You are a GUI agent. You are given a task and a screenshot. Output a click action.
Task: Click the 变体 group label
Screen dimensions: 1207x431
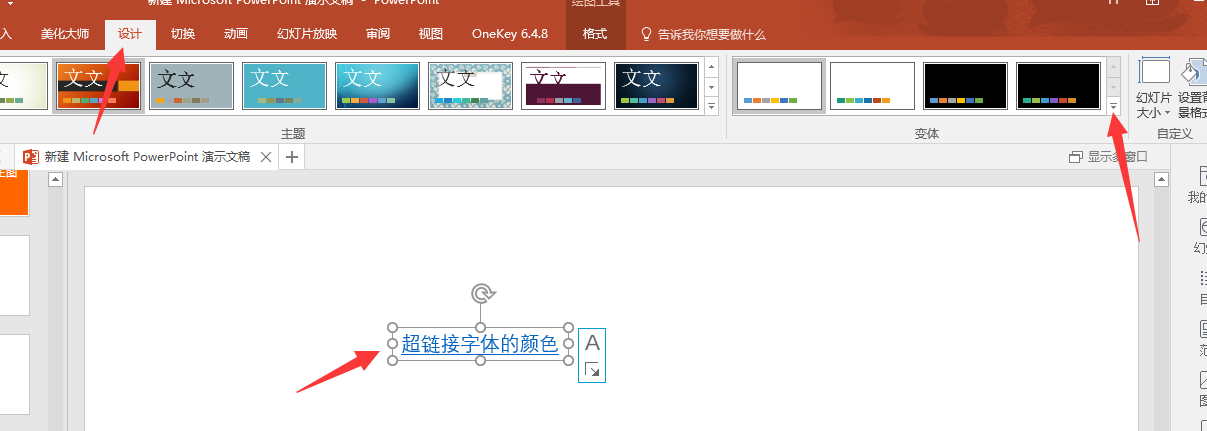point(927,133)
